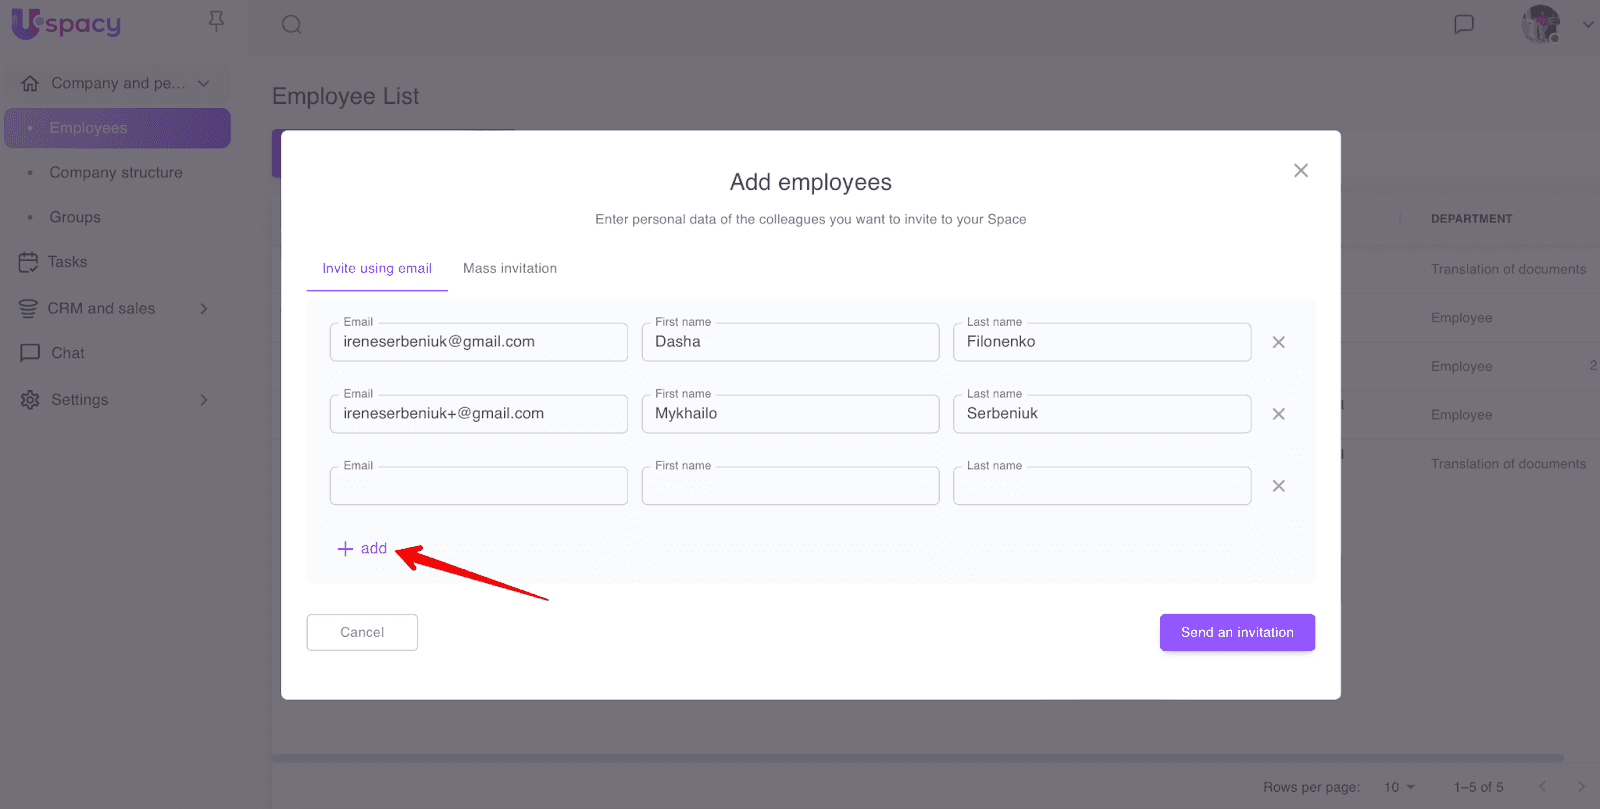Click Send an invitation button

click(1237, 632)
